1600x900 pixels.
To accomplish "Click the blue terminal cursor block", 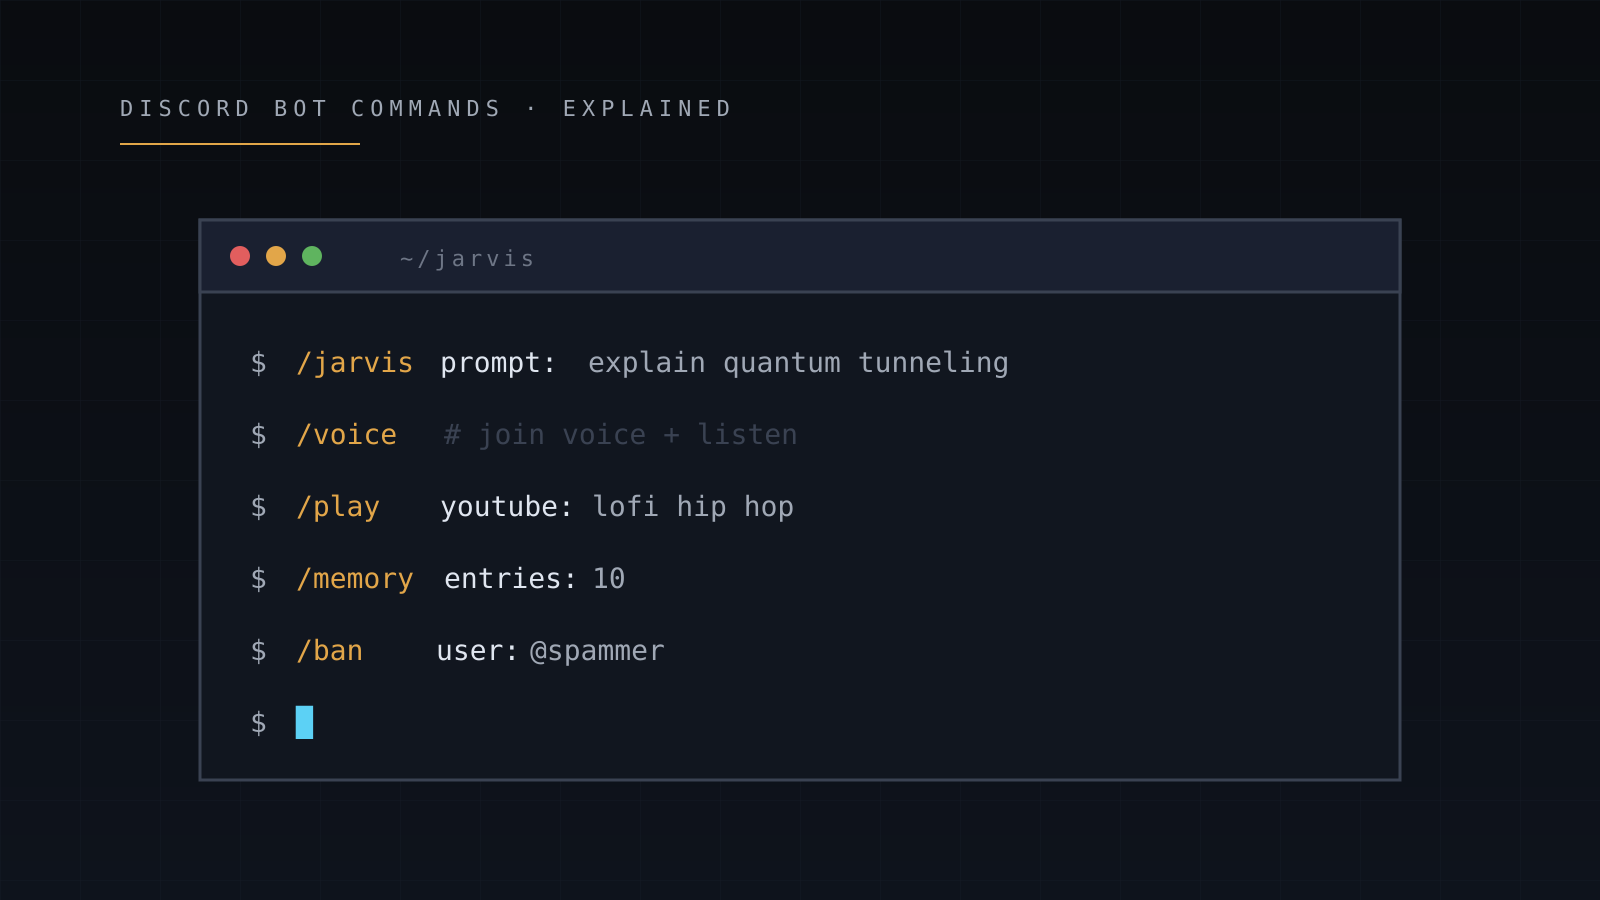I will pyautogui.click(x=304, y=722).
